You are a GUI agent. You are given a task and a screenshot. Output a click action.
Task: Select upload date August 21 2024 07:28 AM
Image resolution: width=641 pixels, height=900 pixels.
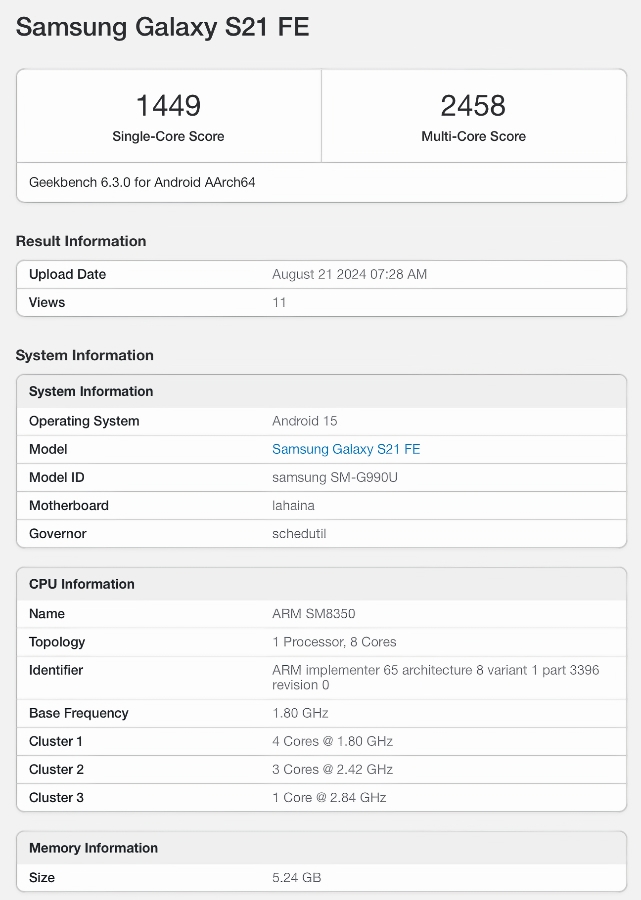click(349, 274)
